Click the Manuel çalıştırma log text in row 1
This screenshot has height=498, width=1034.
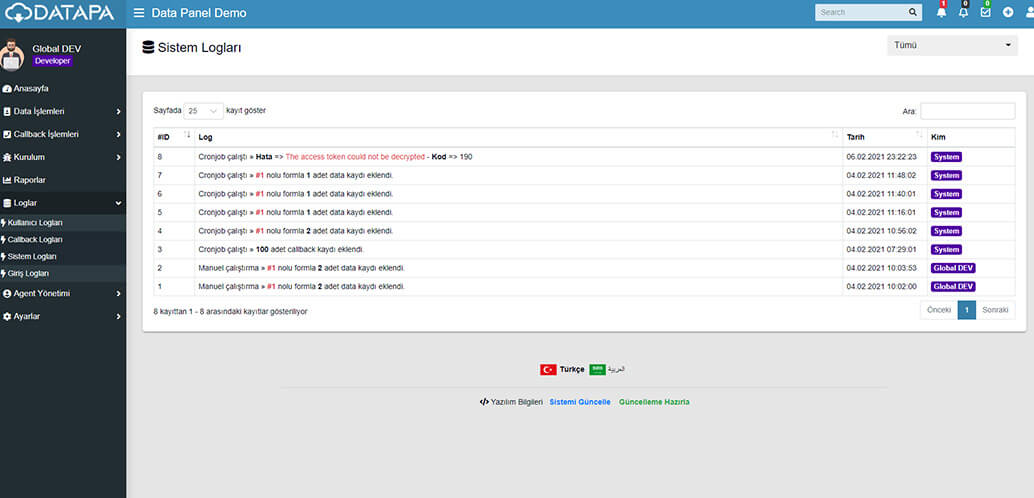301,286
